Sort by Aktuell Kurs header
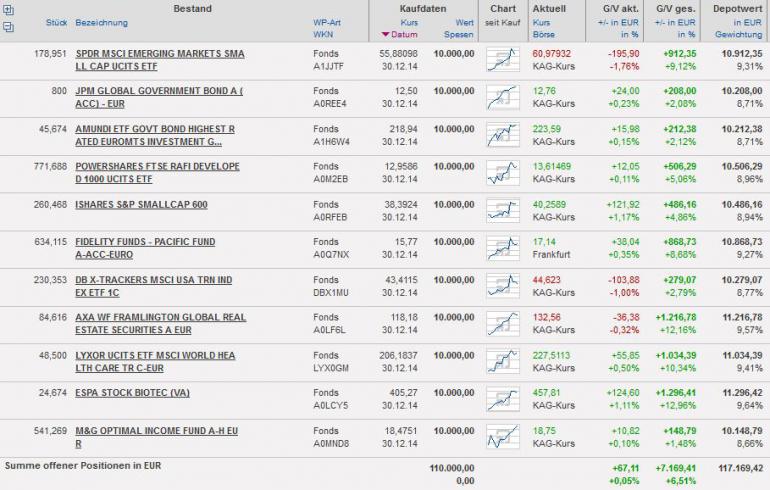The width and height of the screenshot is (770, 490). [x=541, y=23]
